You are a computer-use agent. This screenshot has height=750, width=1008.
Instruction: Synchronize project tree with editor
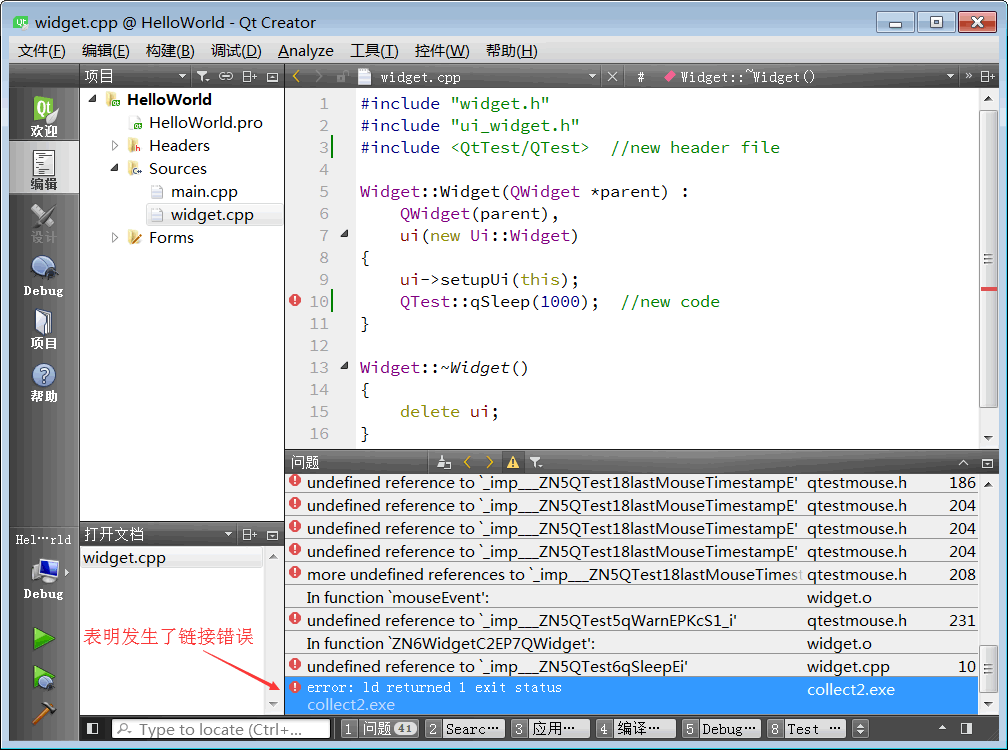pos(226,76)
